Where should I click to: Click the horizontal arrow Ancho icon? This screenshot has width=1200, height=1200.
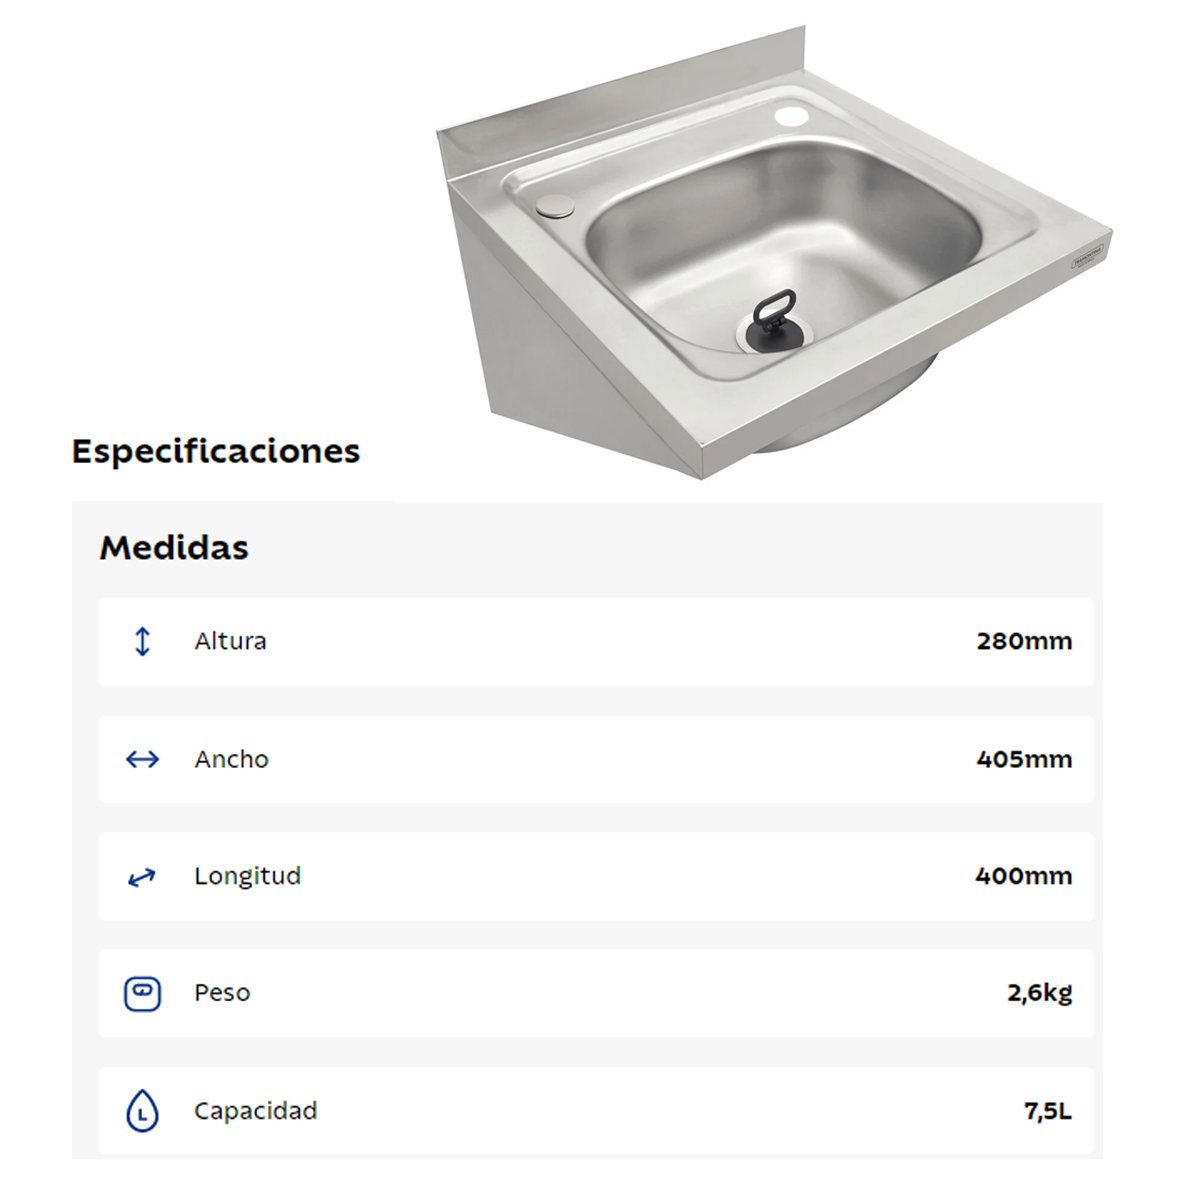point(142,759)
